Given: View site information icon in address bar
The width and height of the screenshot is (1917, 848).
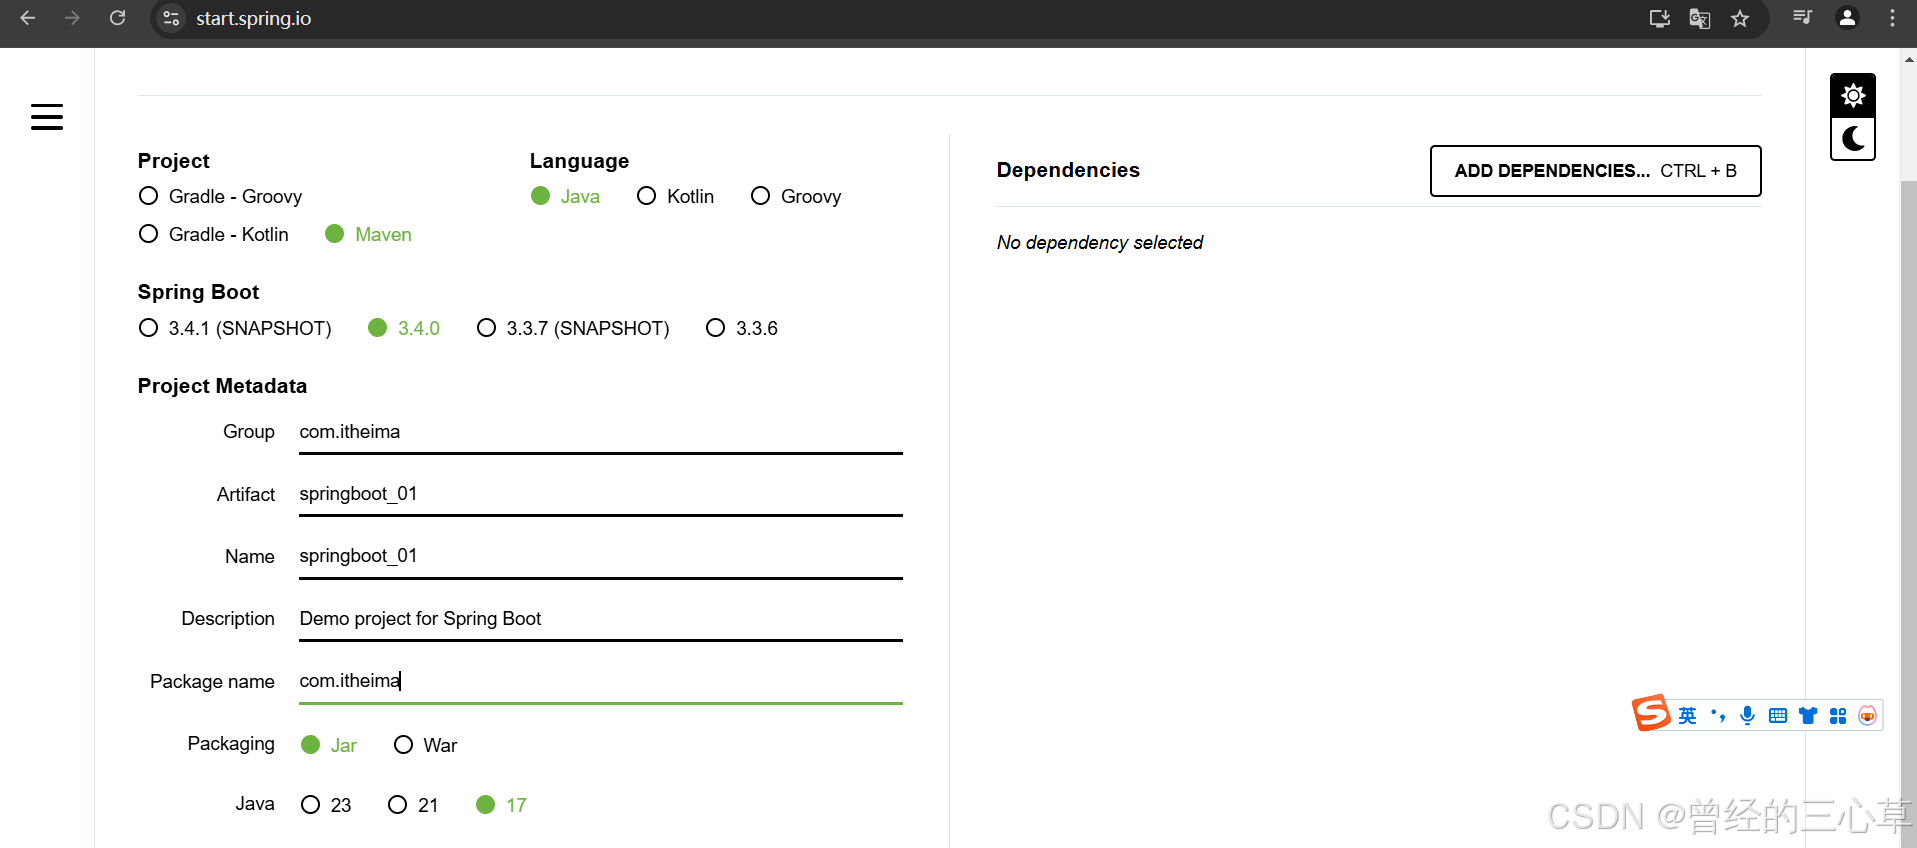Looking at the screenshot, I should pos(172,18).
